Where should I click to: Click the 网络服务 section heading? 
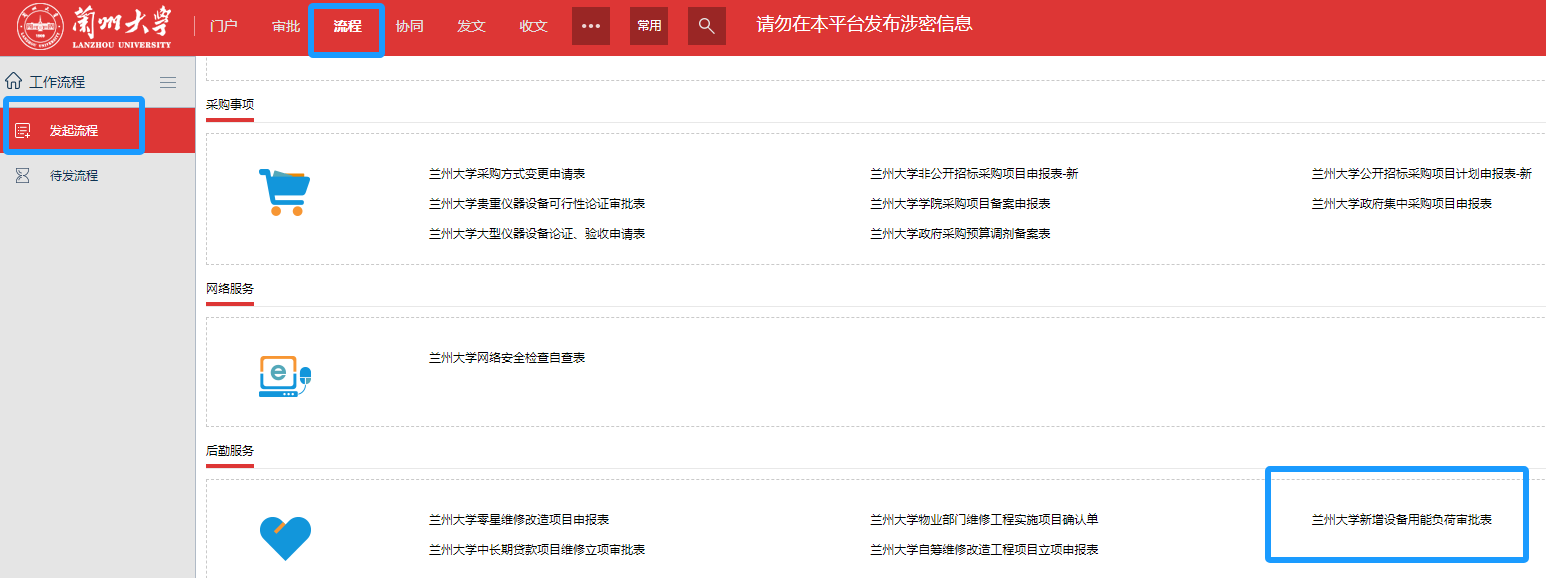click(x=230, y=288)
